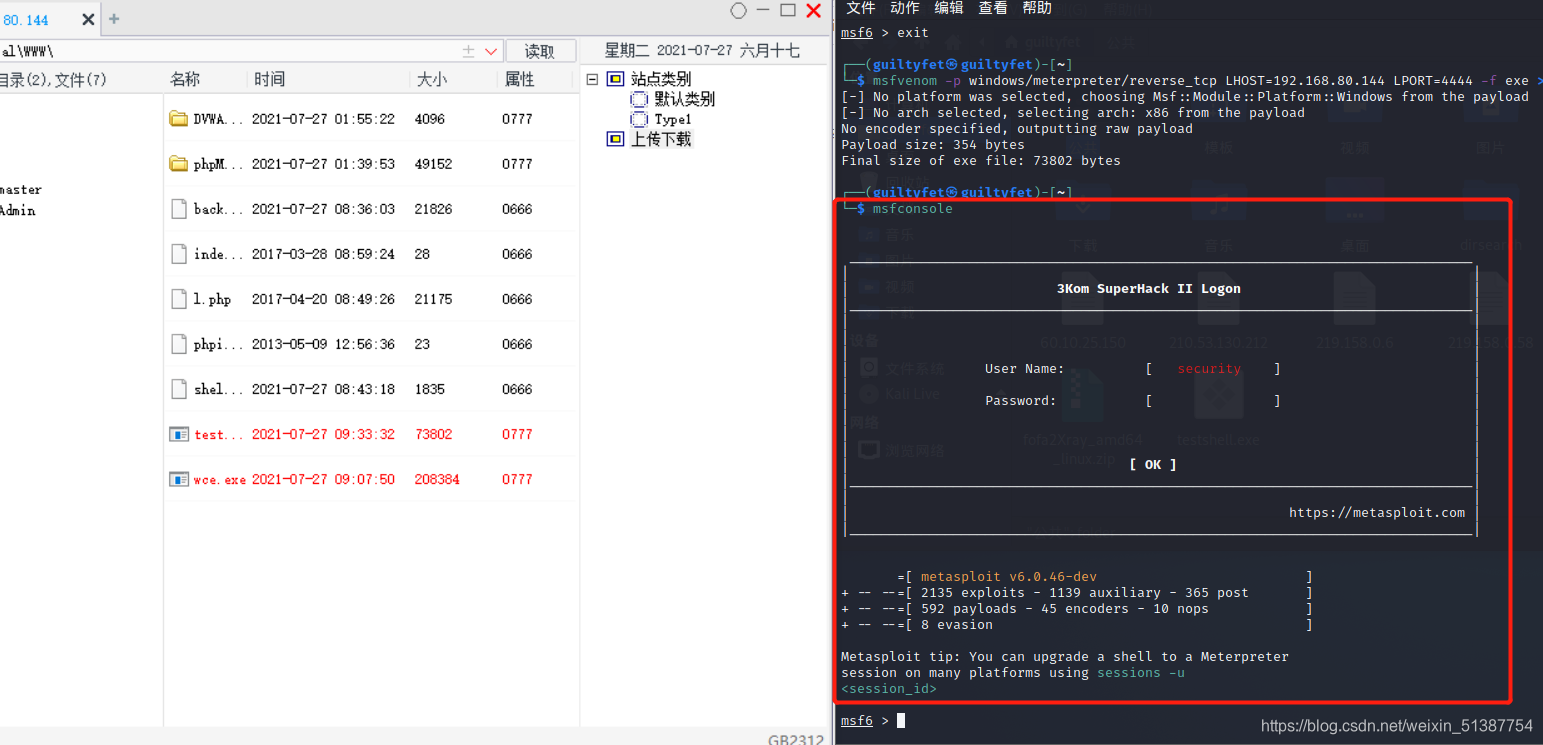Click timestamp 2021-07-27 09:33:32
Image resolution: width=1543 pixels, height=745 pixels.
323,434
